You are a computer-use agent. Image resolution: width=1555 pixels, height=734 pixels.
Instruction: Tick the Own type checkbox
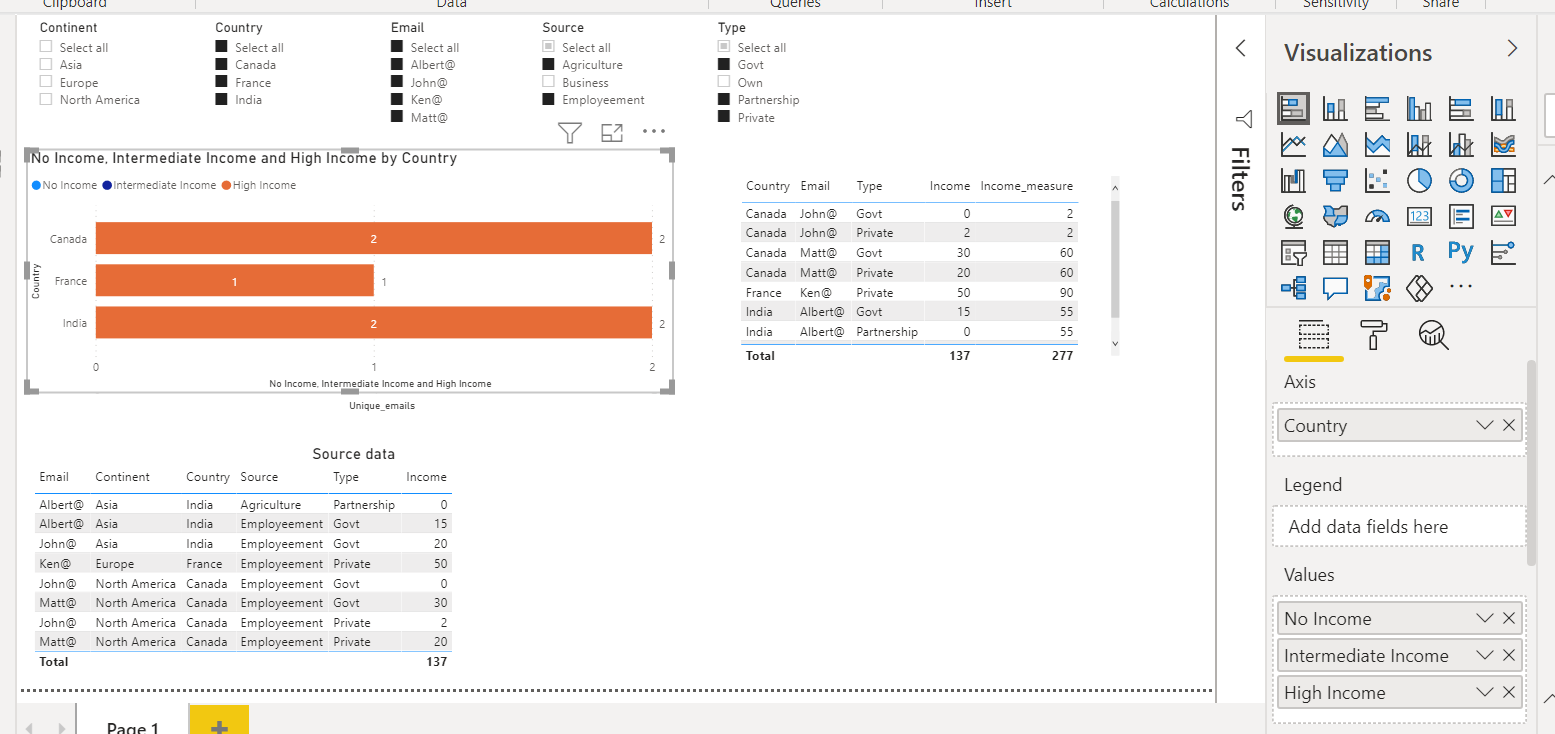pos(724,82)
